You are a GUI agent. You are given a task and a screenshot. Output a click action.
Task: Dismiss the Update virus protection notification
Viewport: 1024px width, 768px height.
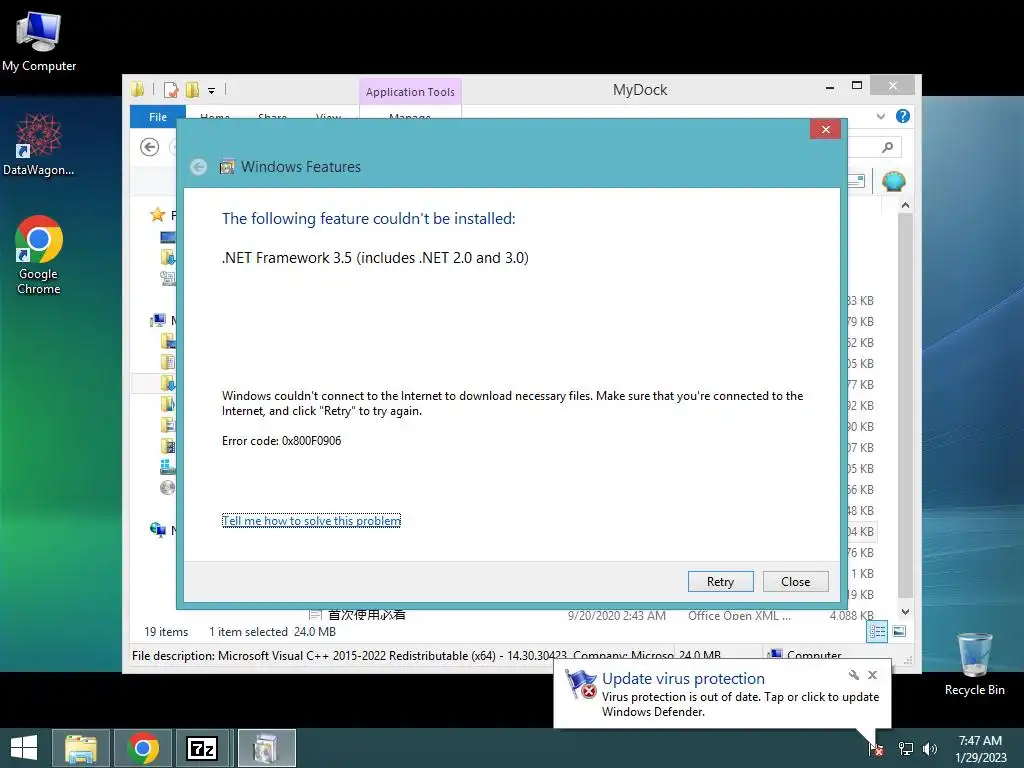(872, 675)
